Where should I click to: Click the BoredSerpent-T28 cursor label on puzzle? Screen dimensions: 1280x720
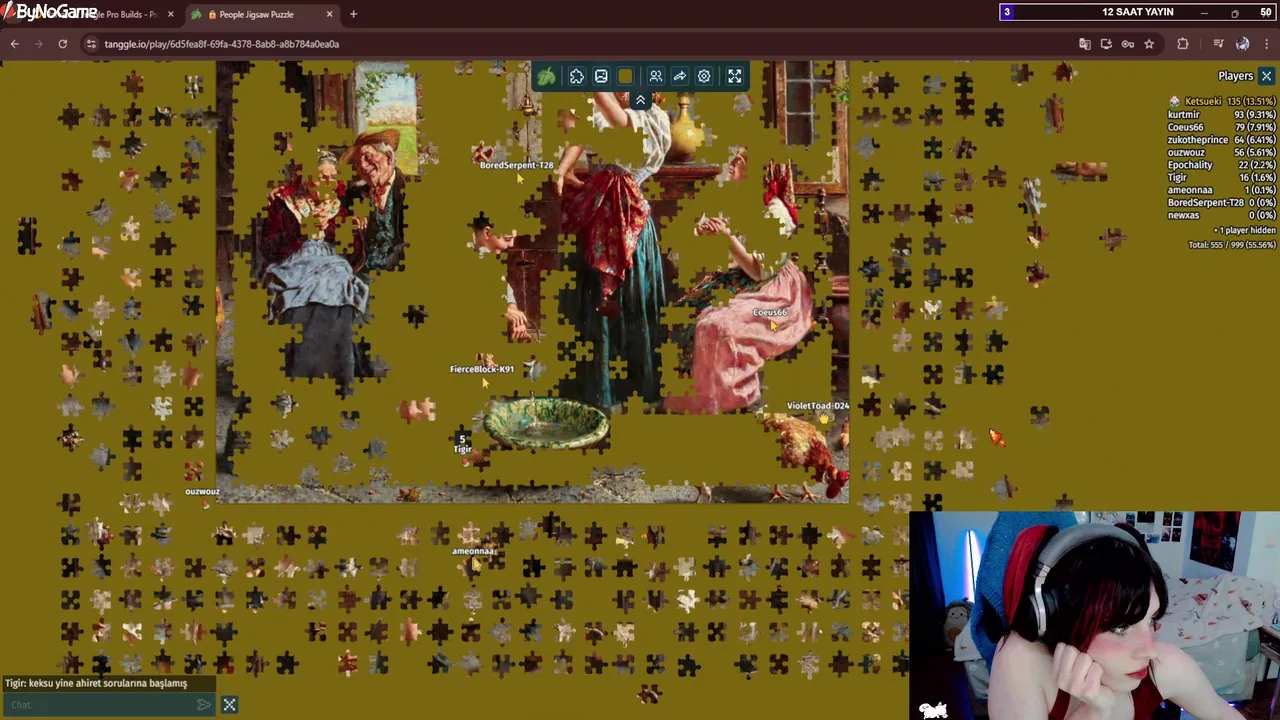tap(516, 165)
